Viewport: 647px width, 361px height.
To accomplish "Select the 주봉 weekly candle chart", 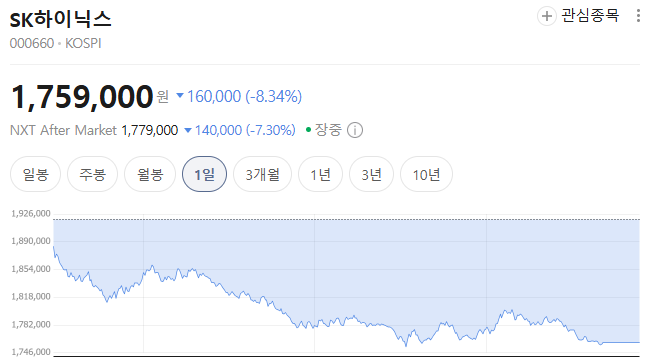I will [92, 174].
